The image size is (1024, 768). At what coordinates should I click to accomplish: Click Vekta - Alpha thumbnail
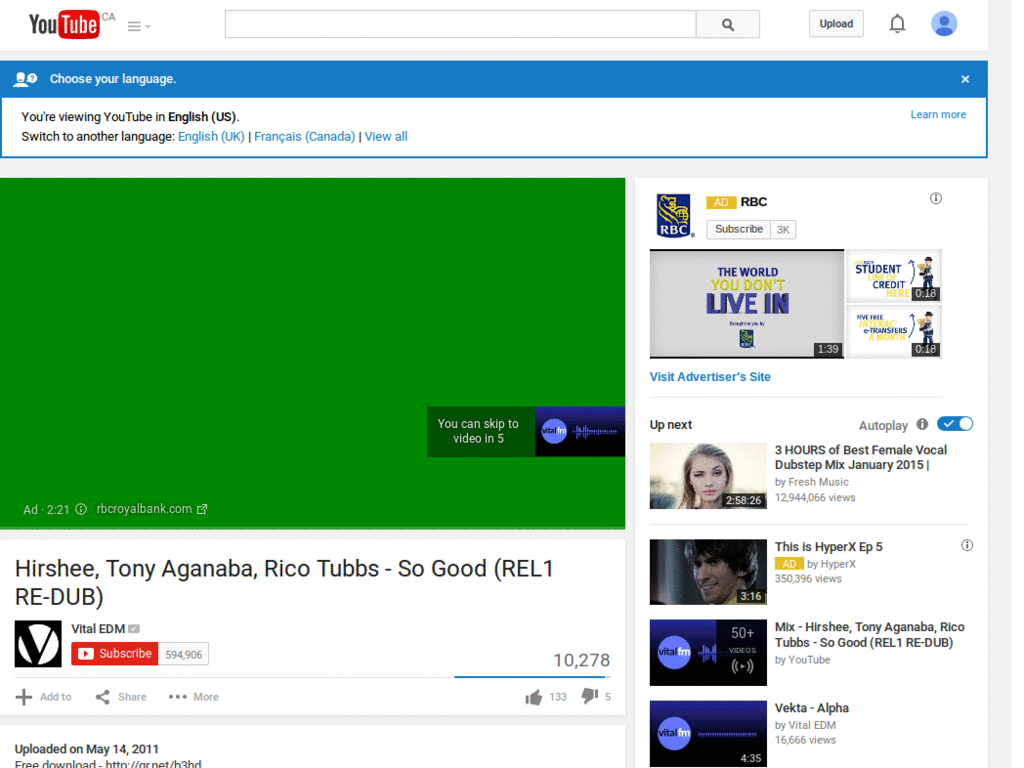tap(708, 733)
